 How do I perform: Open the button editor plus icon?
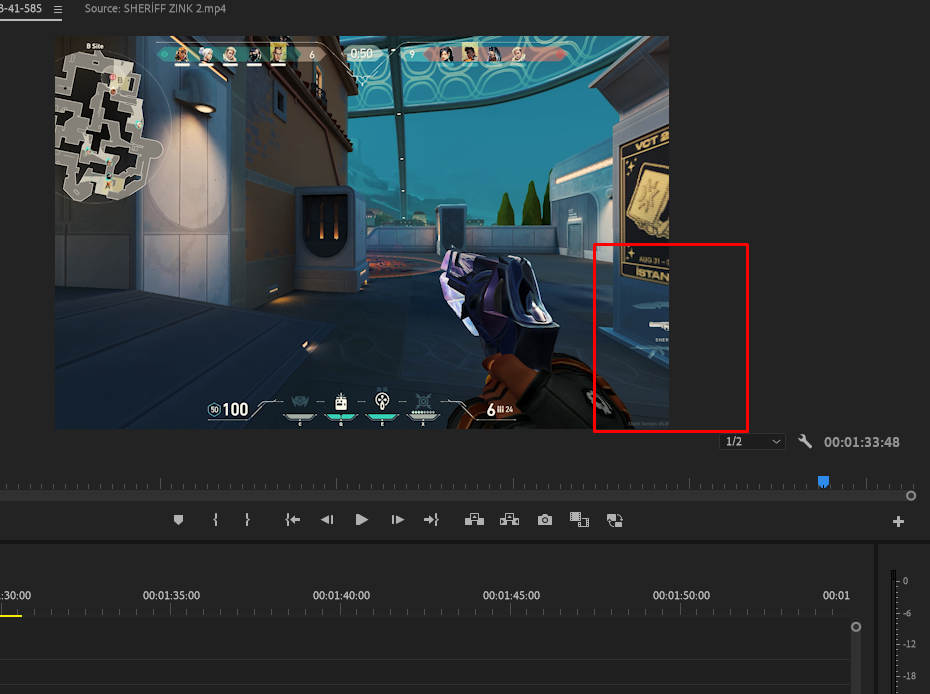tap(898, 521)
